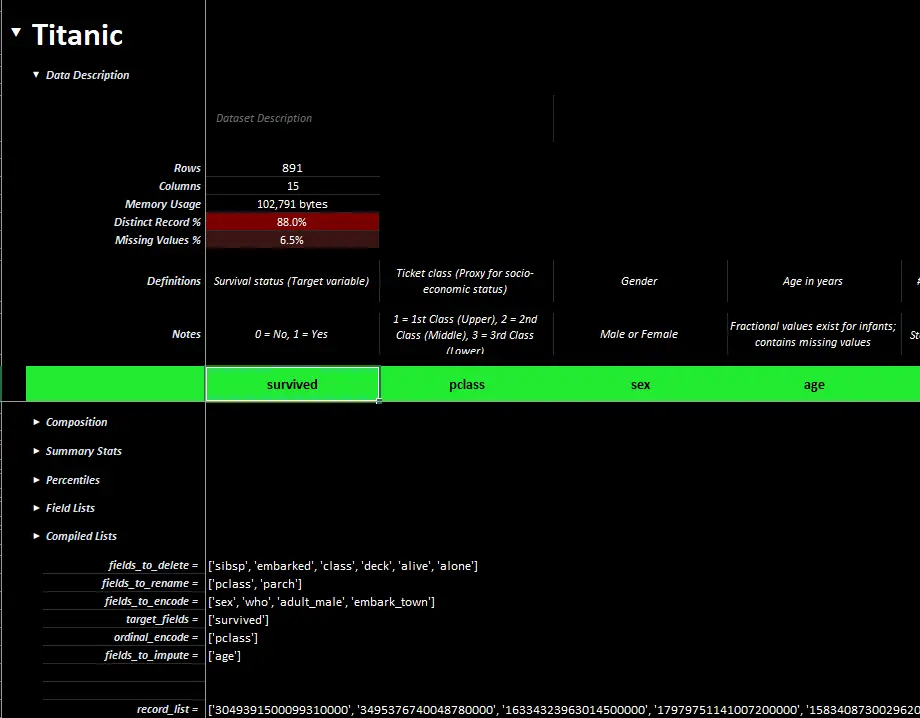Select the pclass column header cell

click(466, 384)
